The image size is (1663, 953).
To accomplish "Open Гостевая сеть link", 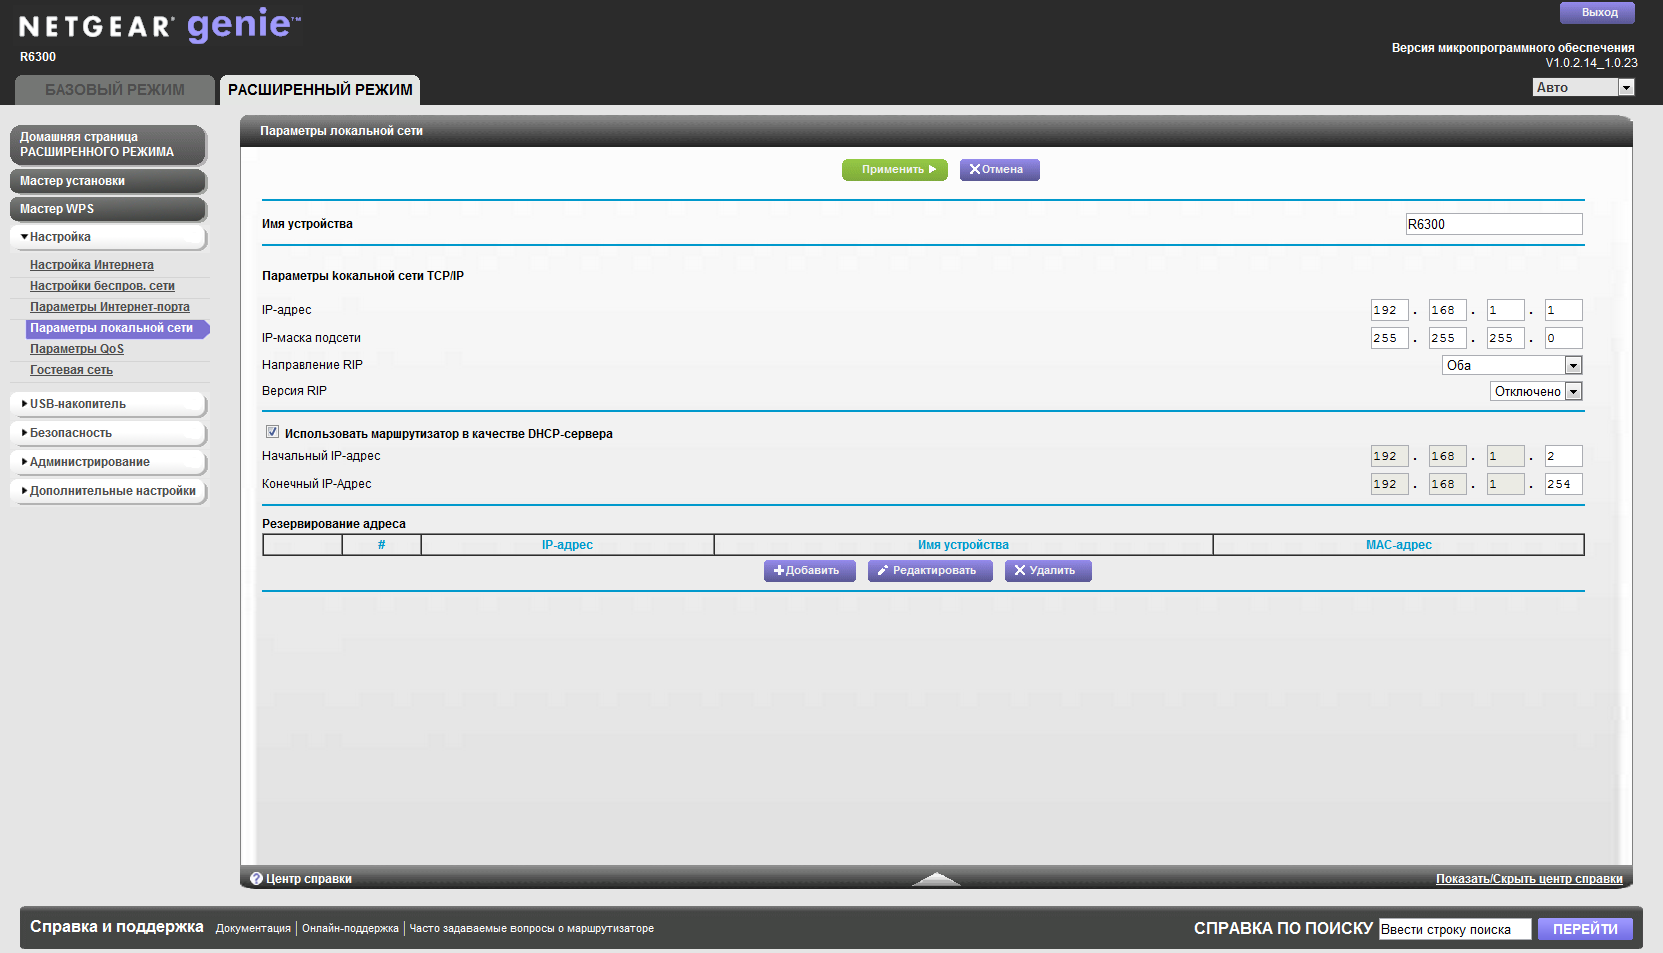I will click(71, 370).
